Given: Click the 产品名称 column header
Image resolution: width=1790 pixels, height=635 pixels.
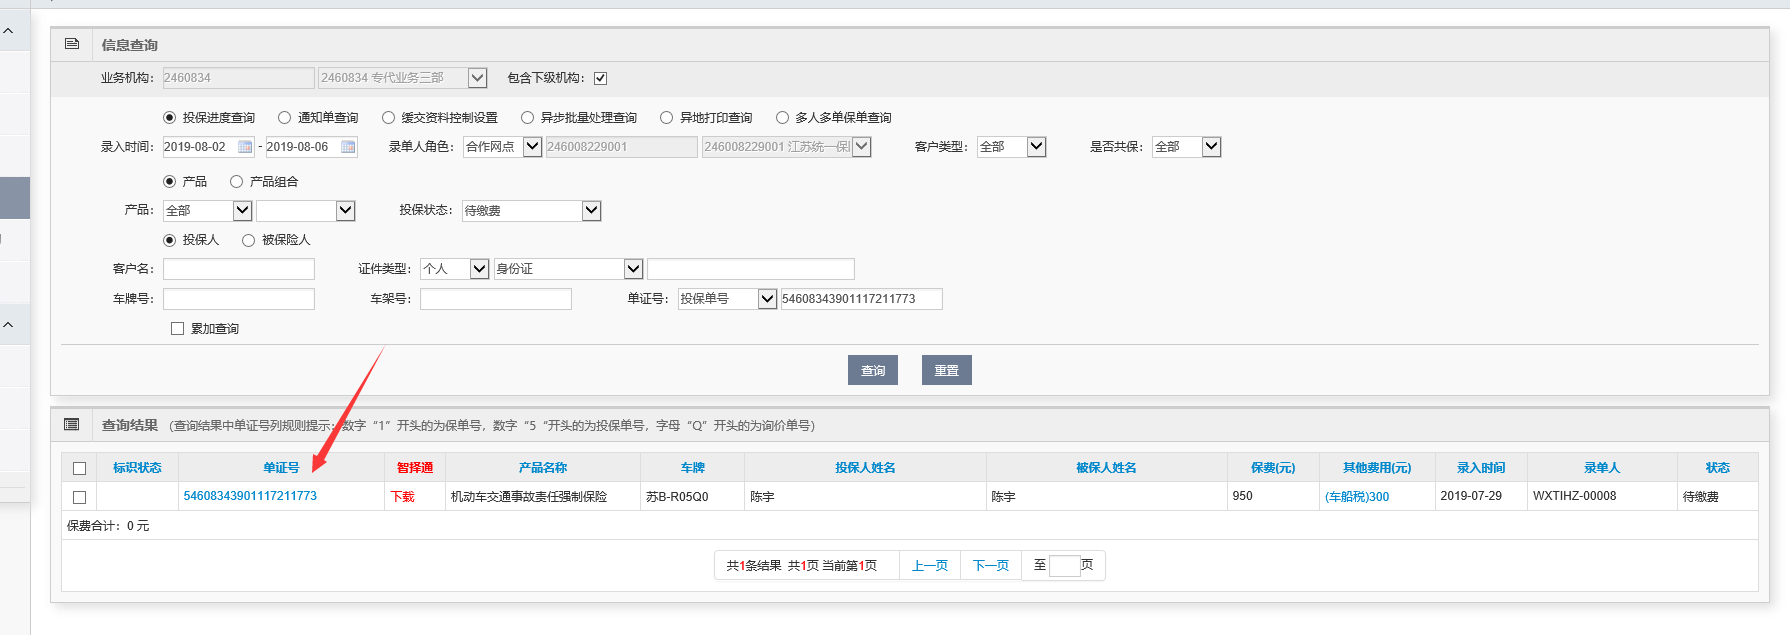Looking at the screenshot, I should (x=543, y=468).
